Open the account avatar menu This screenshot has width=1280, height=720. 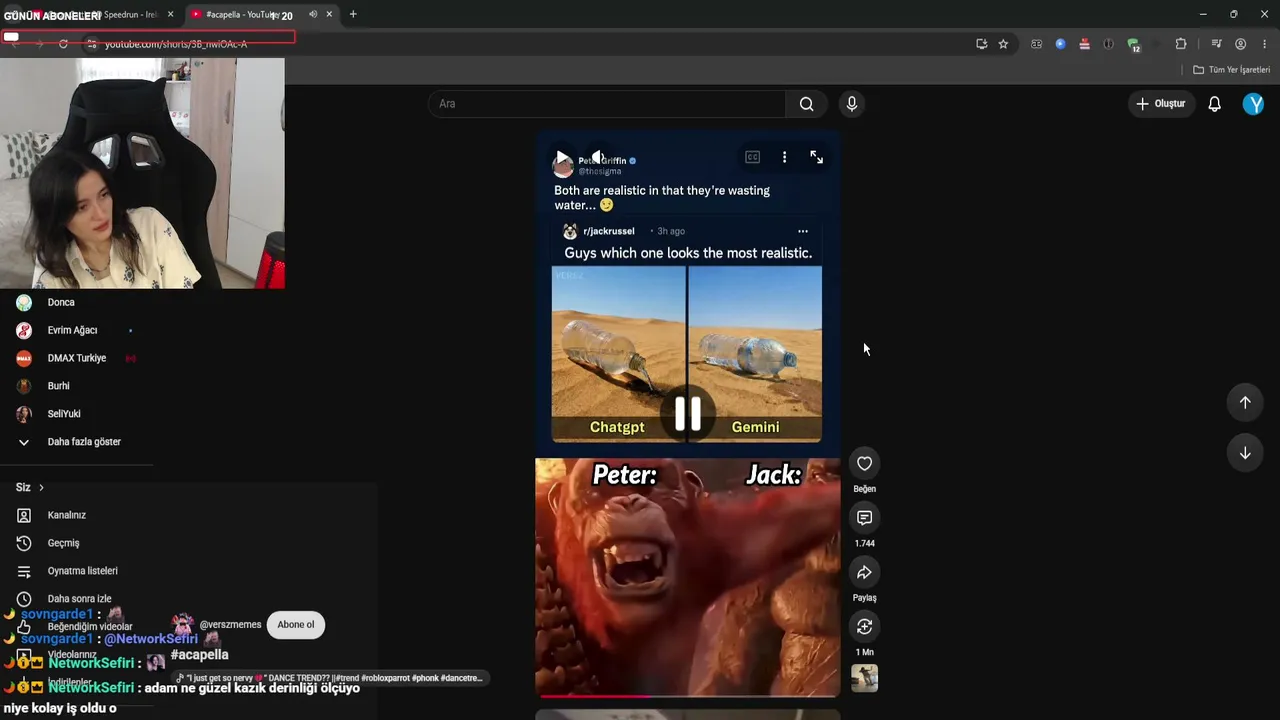point(1253,104)
